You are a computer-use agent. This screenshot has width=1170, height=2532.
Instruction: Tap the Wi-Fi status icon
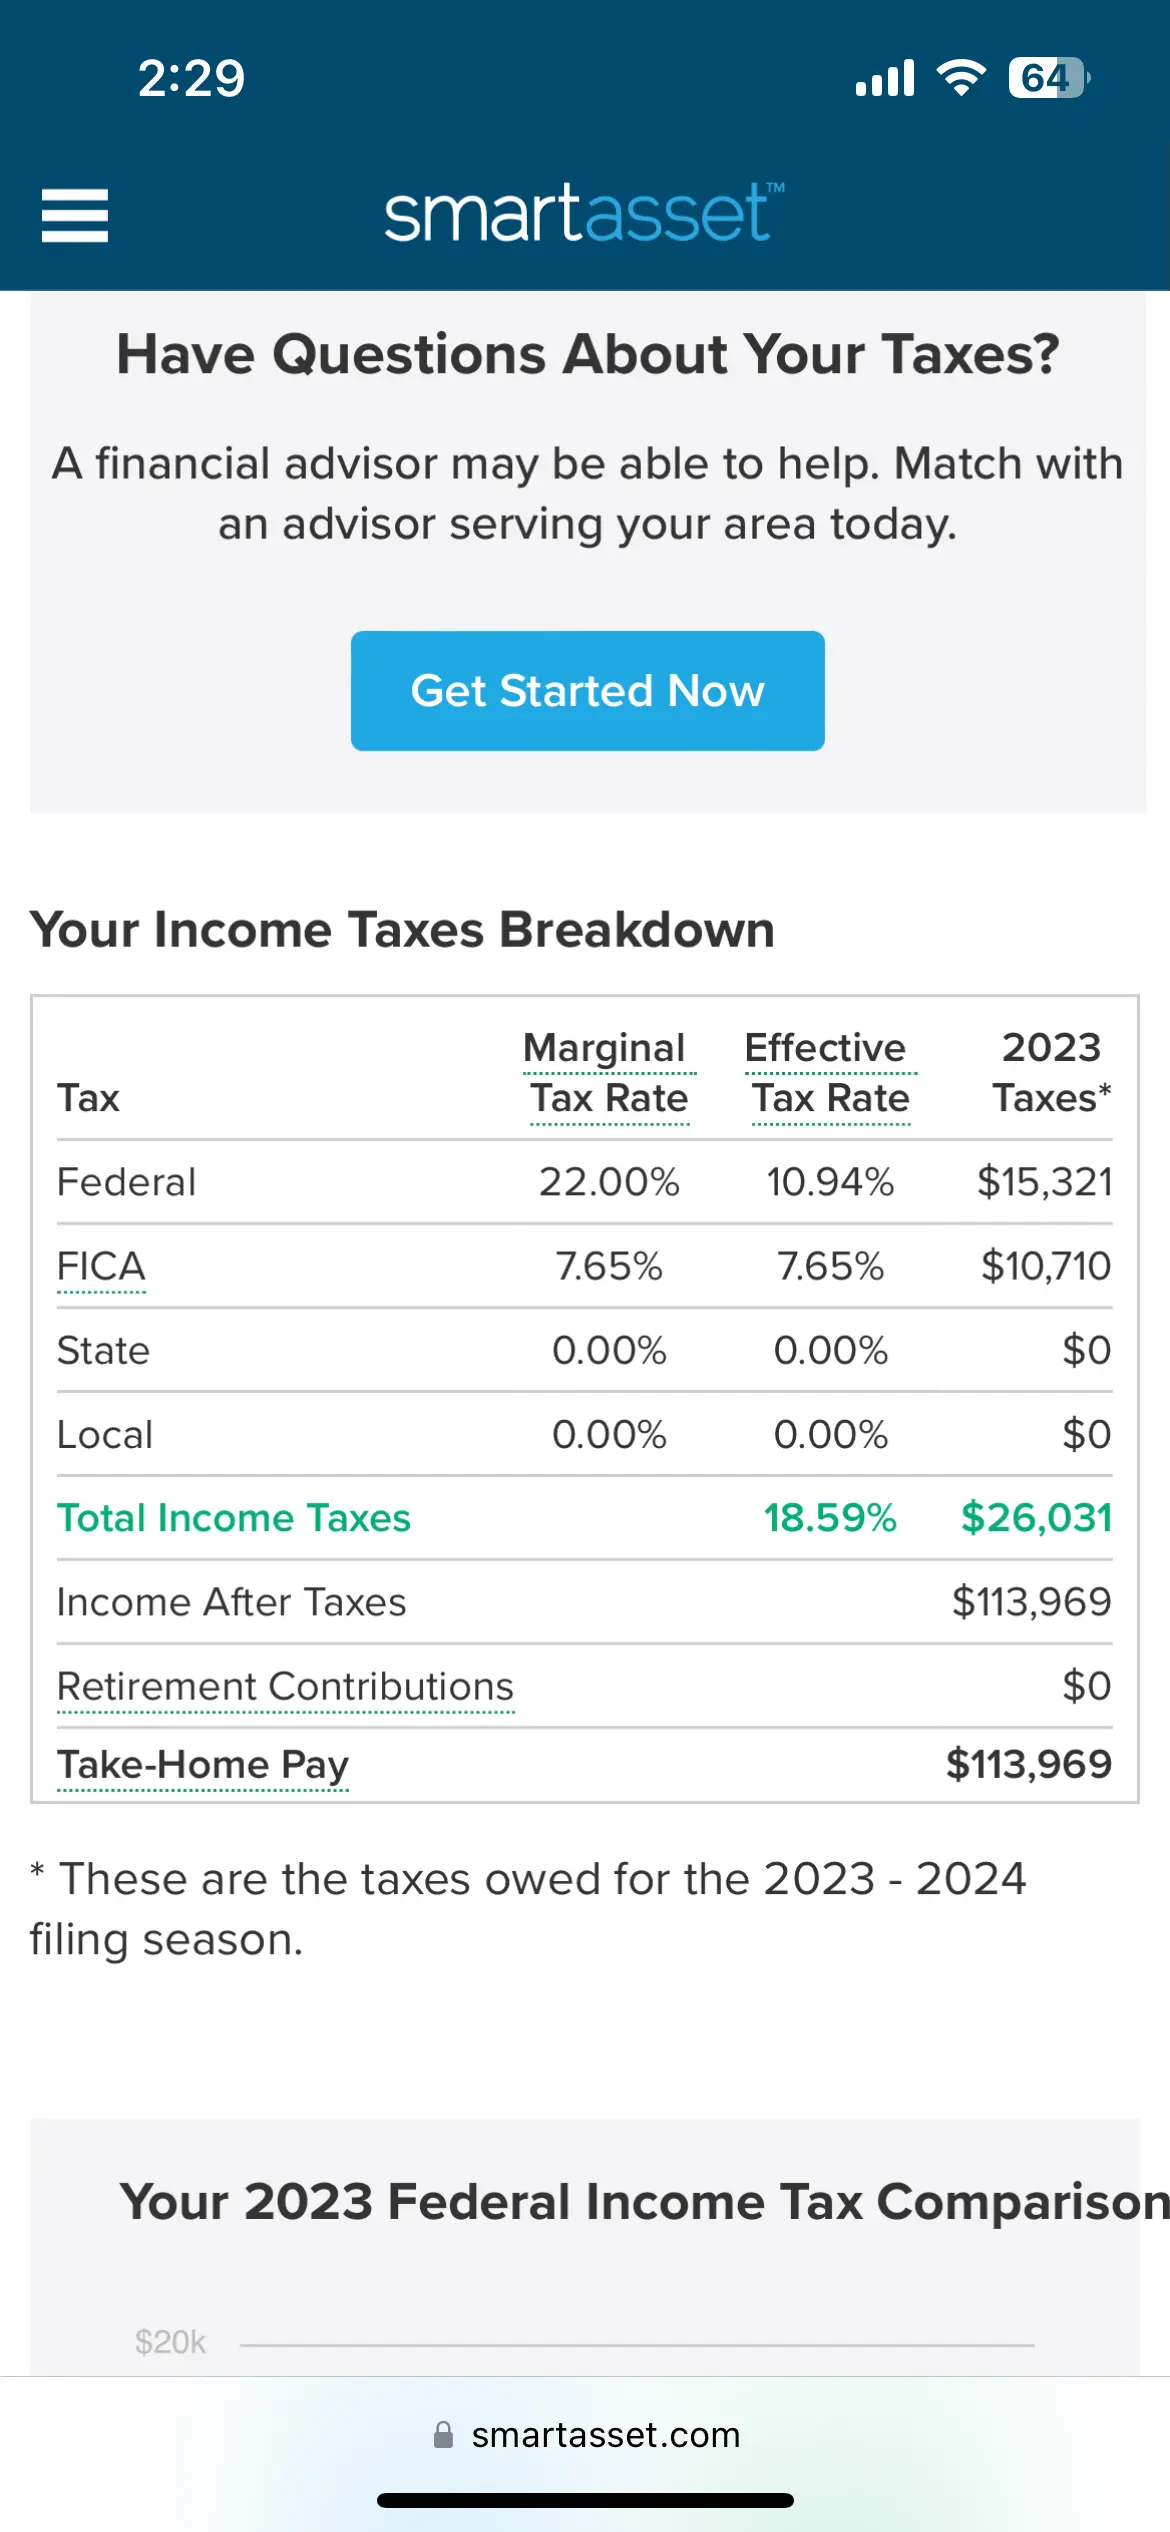(x=961, y=78)
